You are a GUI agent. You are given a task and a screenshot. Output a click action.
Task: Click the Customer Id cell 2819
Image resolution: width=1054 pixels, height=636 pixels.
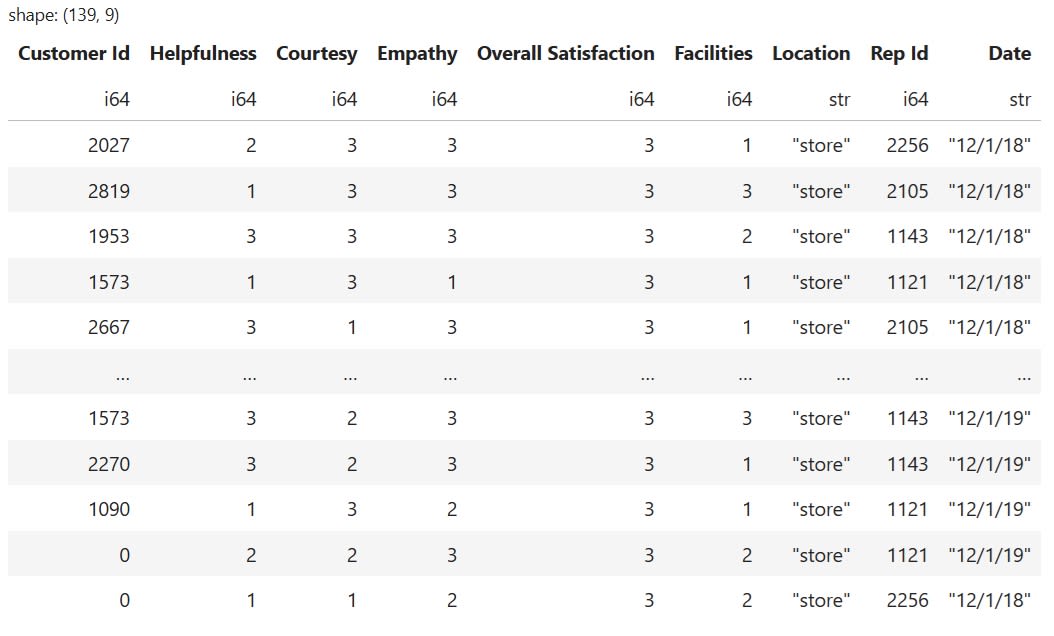(x=108, y=191)
